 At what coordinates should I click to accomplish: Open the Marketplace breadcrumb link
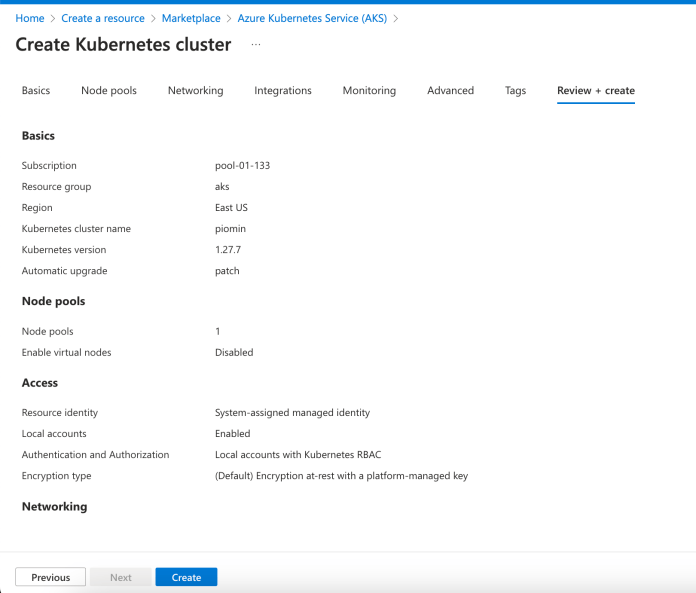[x=191, y=18]
